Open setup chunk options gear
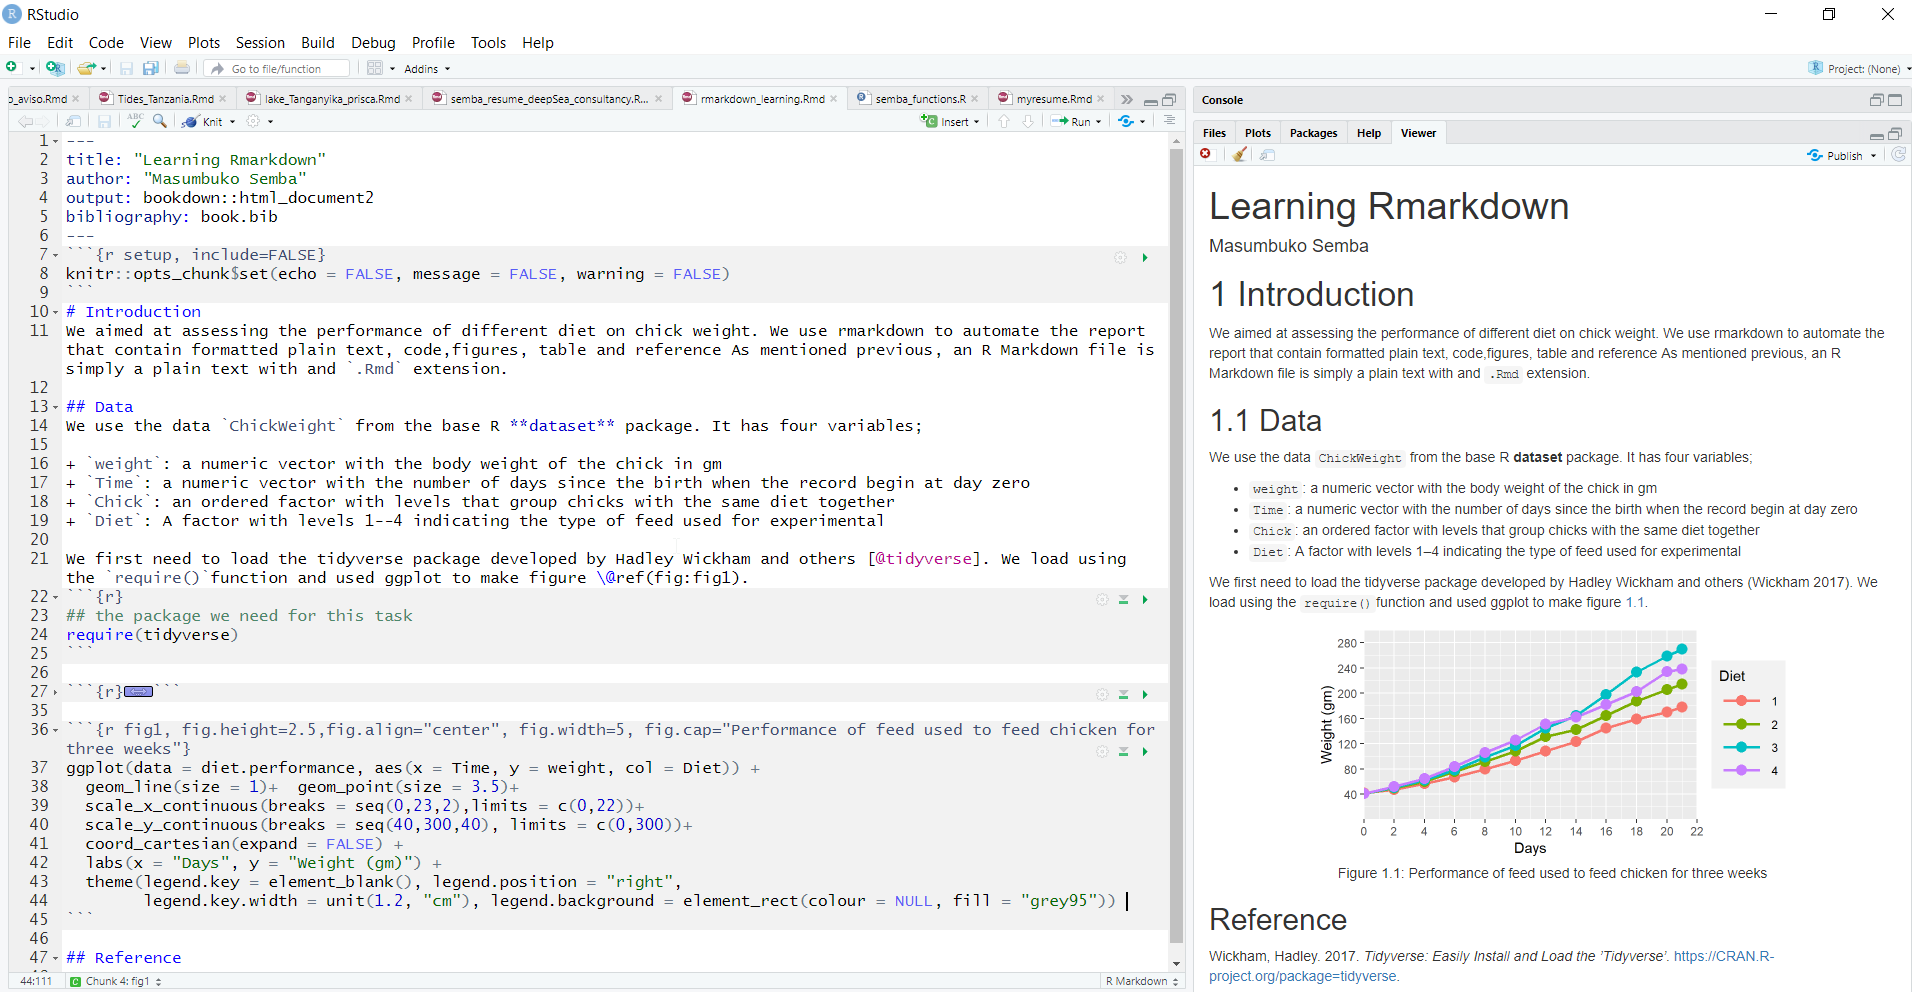This screenshot has width=1912, height=992. point(1120,258)
